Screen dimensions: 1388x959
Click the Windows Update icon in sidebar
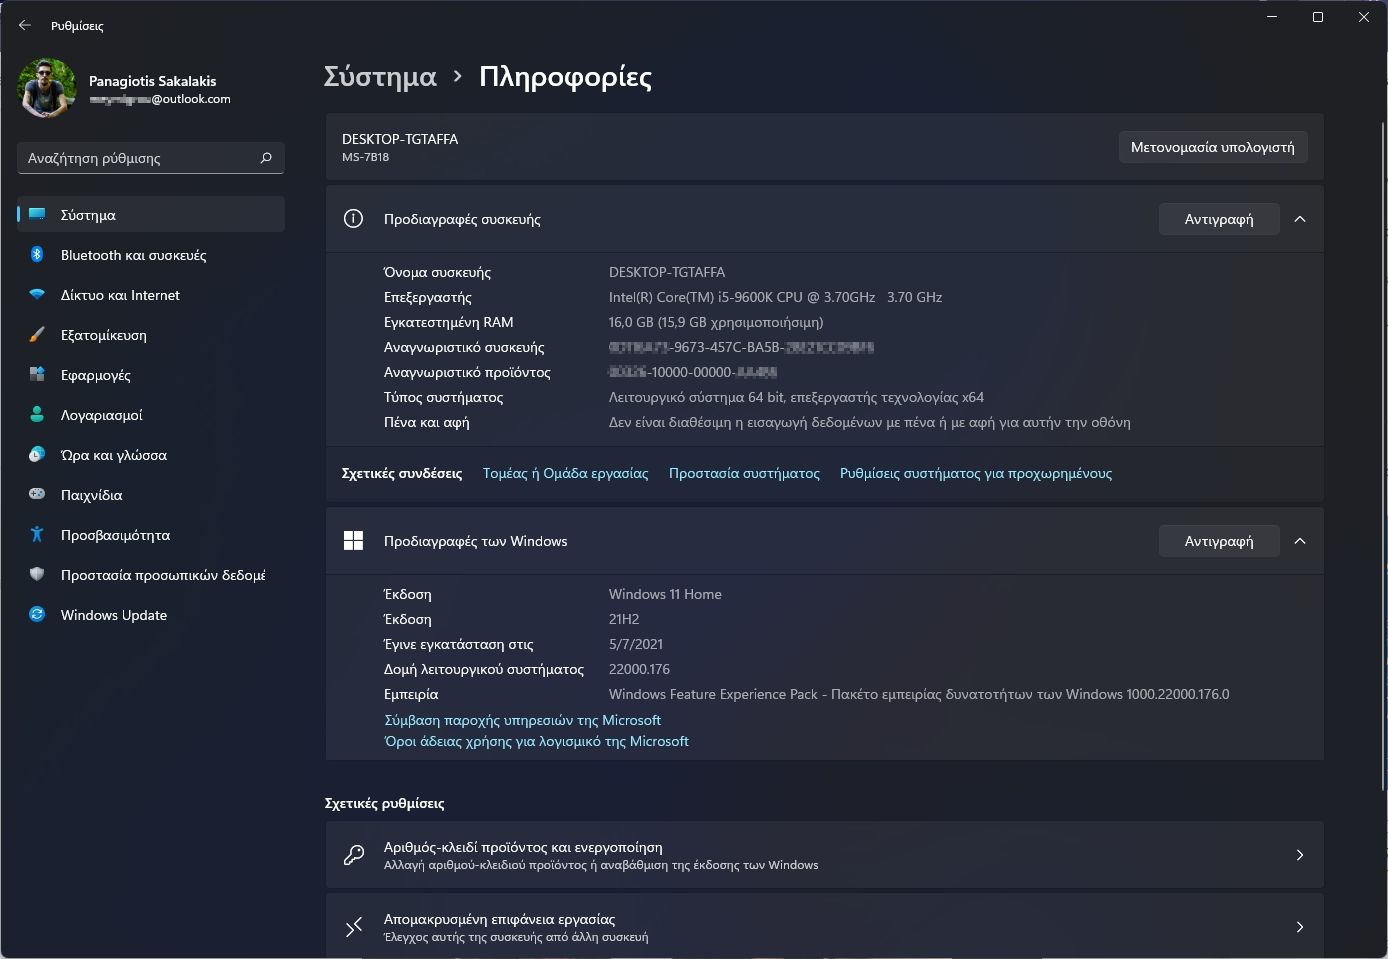tap(37, 615)
